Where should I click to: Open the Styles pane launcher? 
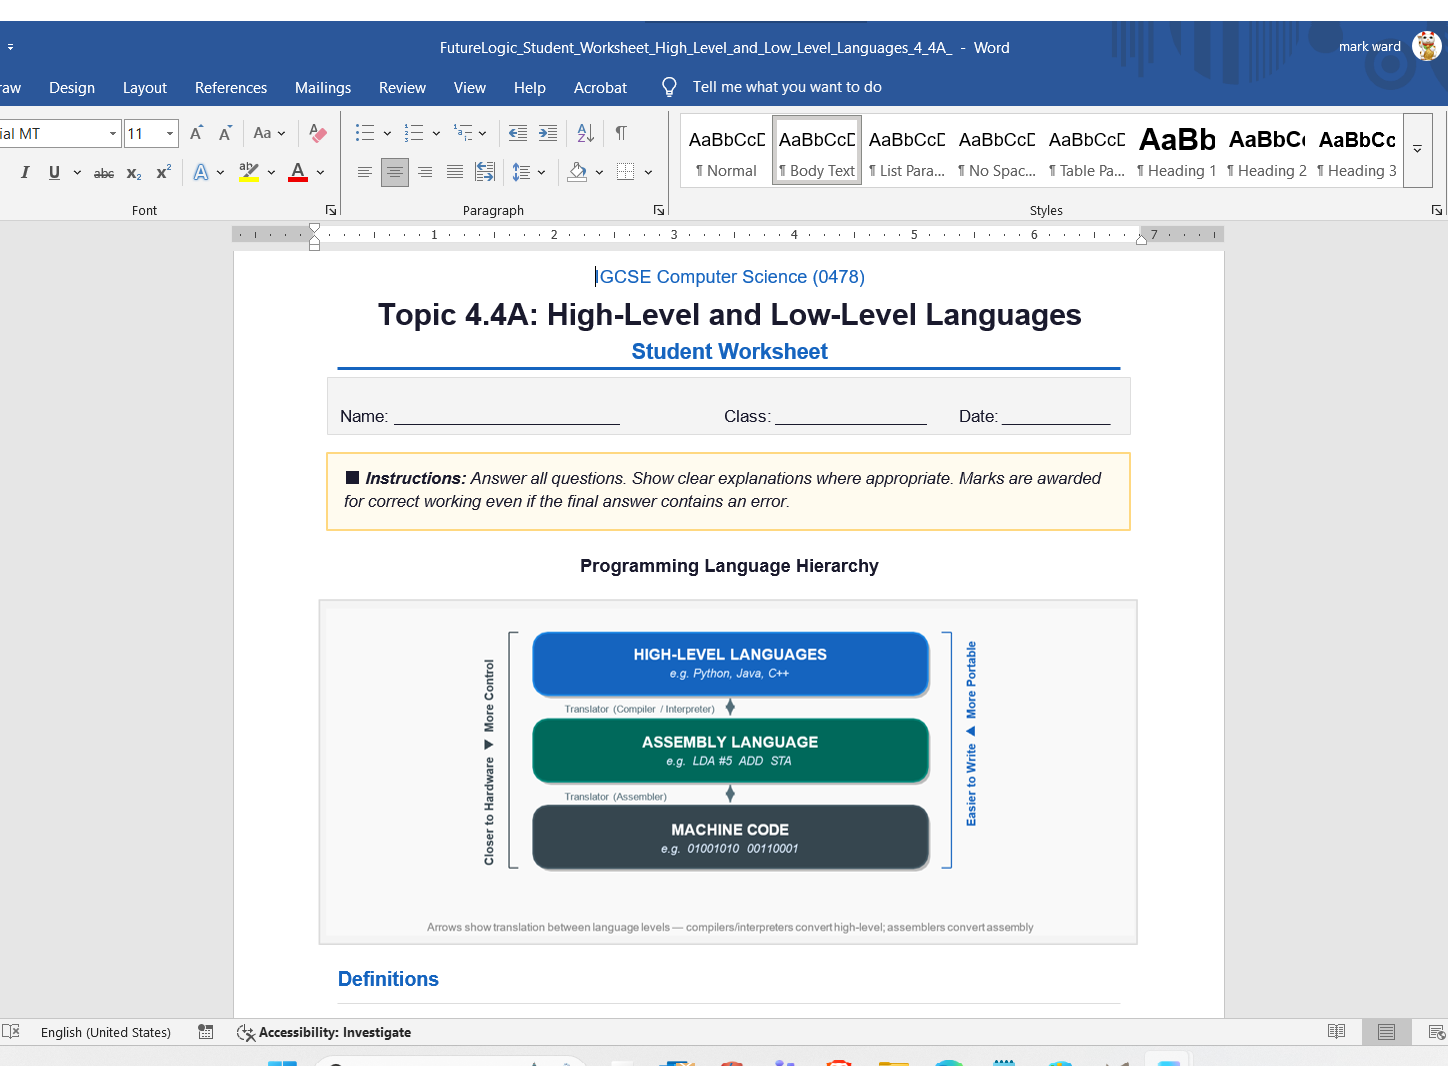[x=1437, y=210]
